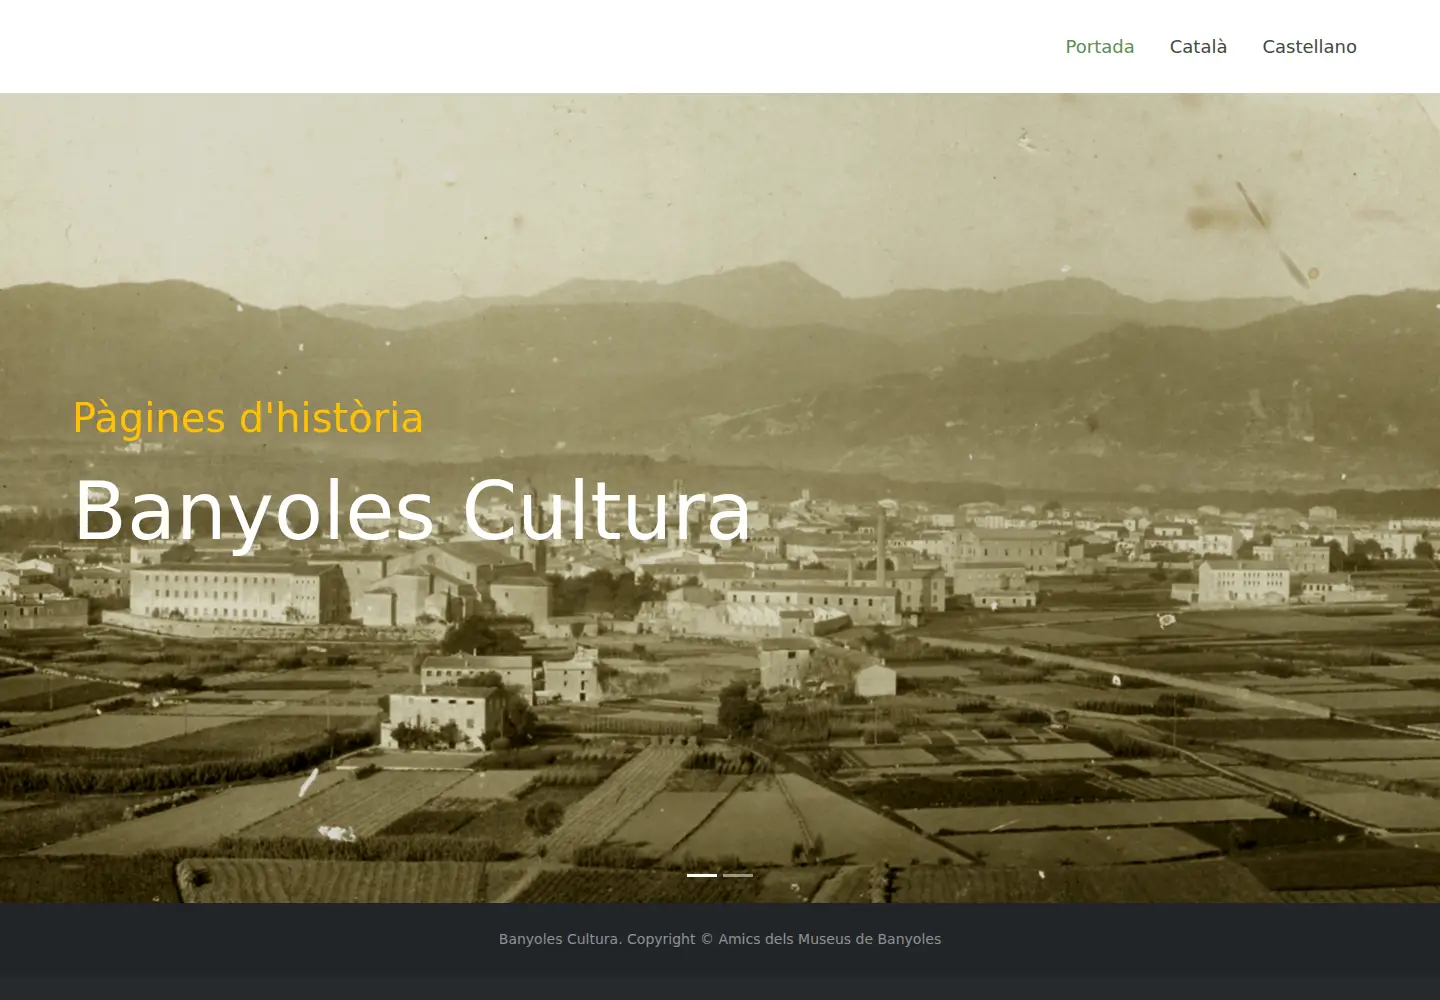
Task: Open the Portada menu item
Action: pyautogui.click(x=1099, y=47)
